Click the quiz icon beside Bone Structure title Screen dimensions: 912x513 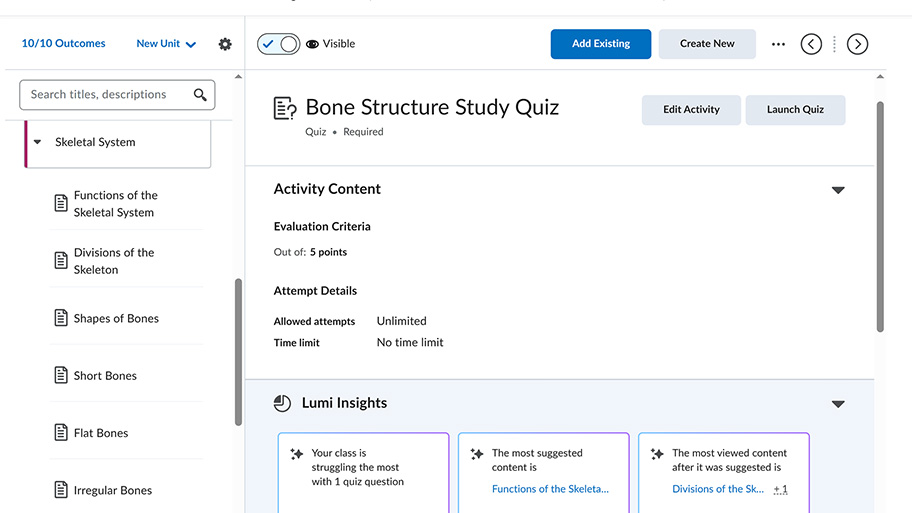tap(285, 108)
